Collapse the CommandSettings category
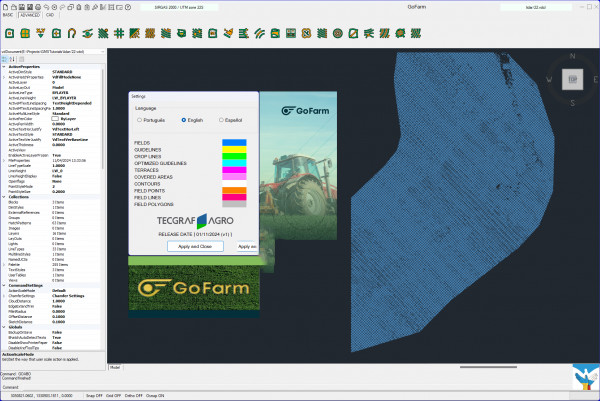This screenshot has height=401, width=600. 4,285
